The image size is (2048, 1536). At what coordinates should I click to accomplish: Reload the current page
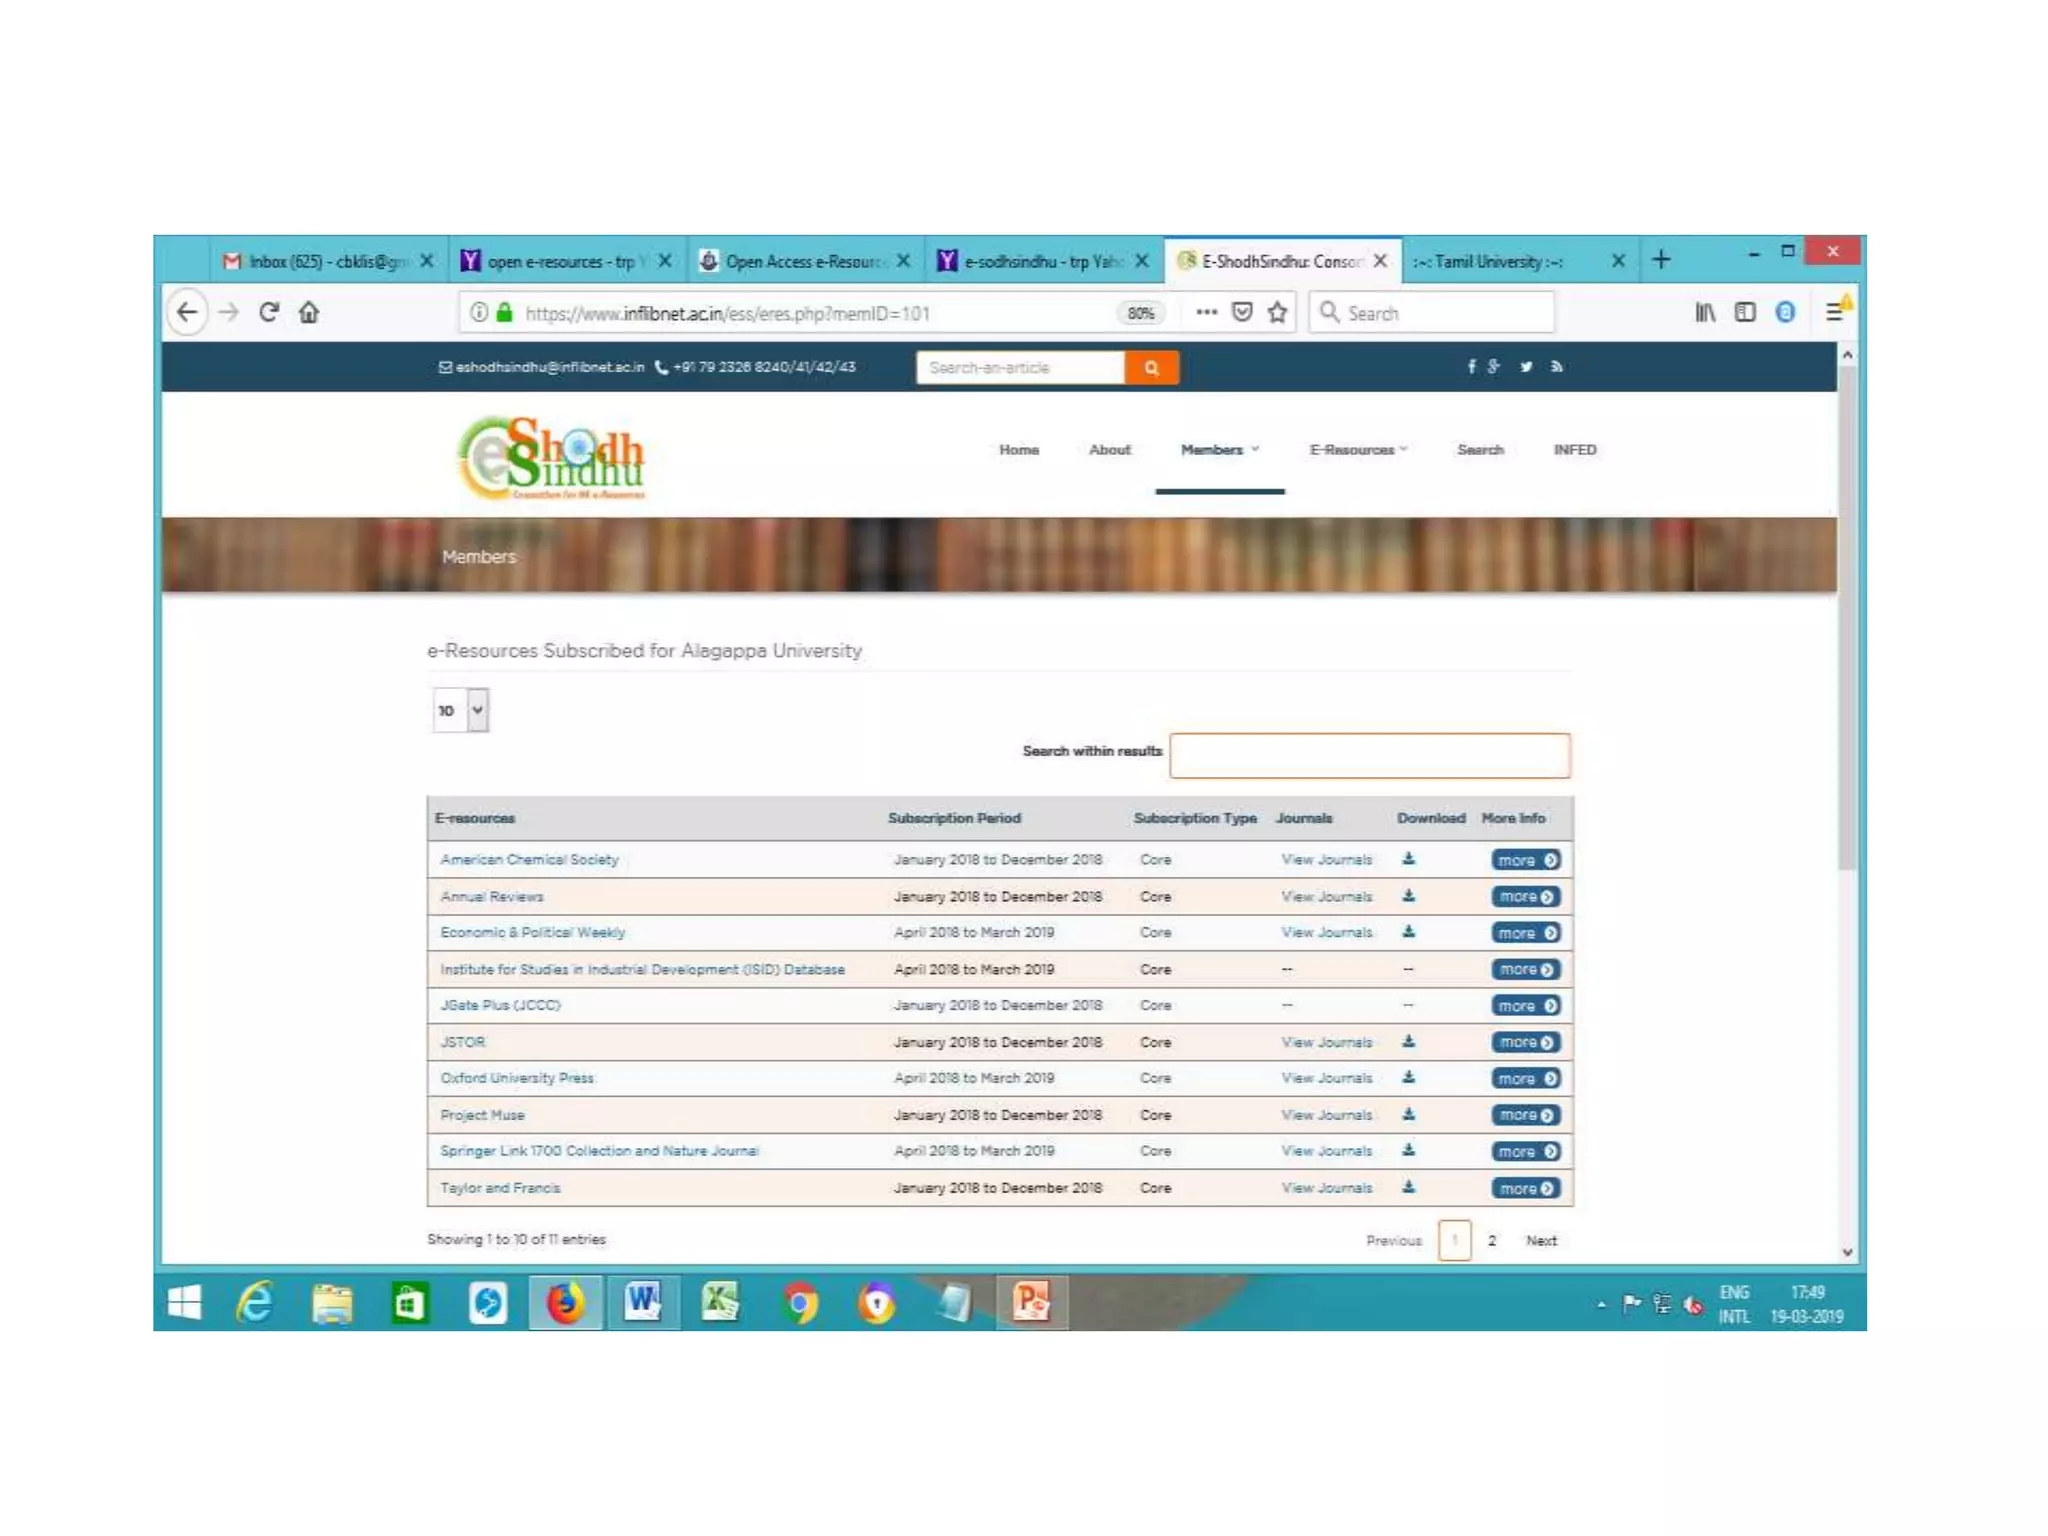tap(268, 313)
